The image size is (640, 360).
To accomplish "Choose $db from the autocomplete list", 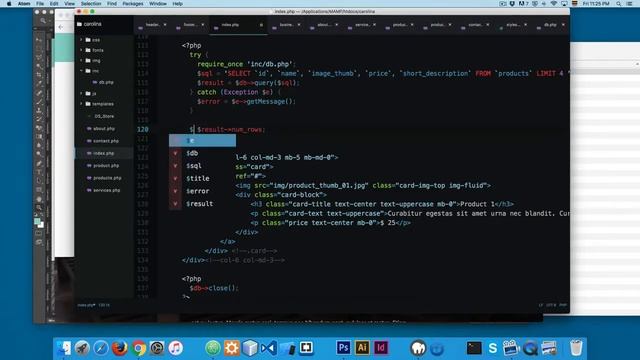I will (202, 153).
